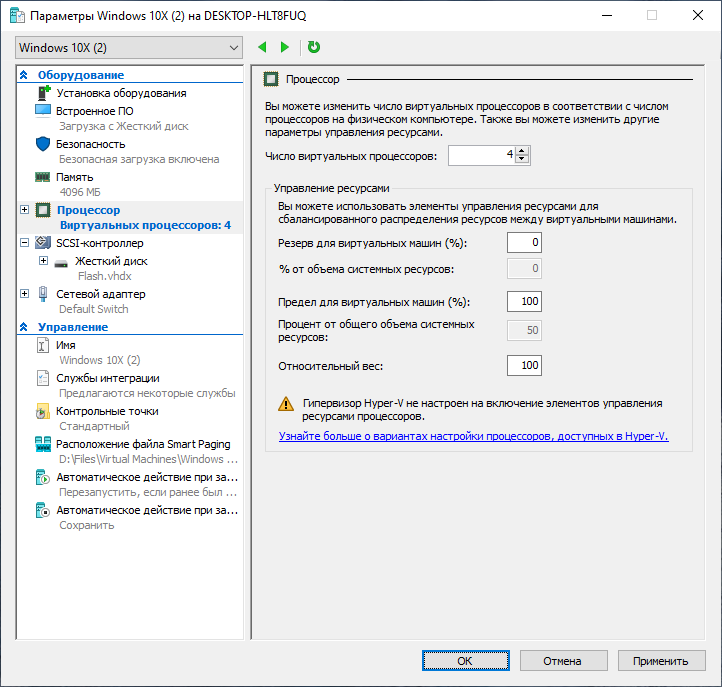Screen dimensions: 722x687
Task: Expand the Сетевой адаптер tree node
Action: (x=25, y=294)
